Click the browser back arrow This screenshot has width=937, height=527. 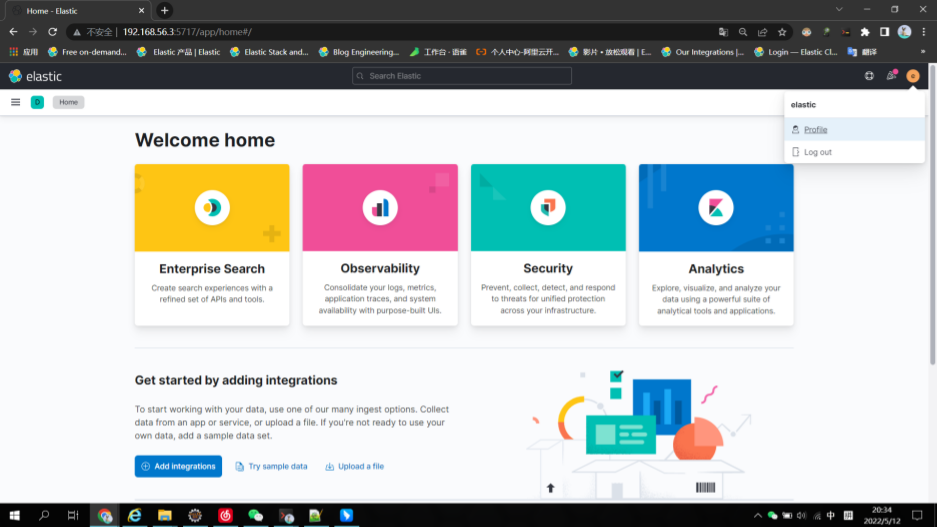tap(13, 32)
